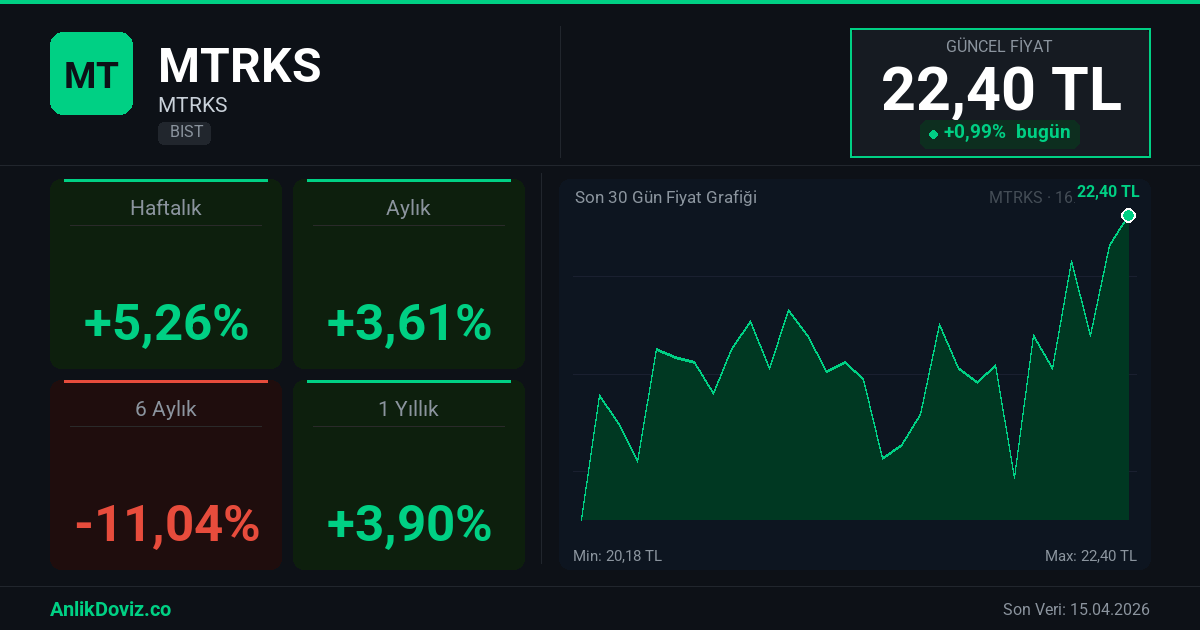Select the Aylık card label
The image size is (1200, 630).
coord(408,208)
